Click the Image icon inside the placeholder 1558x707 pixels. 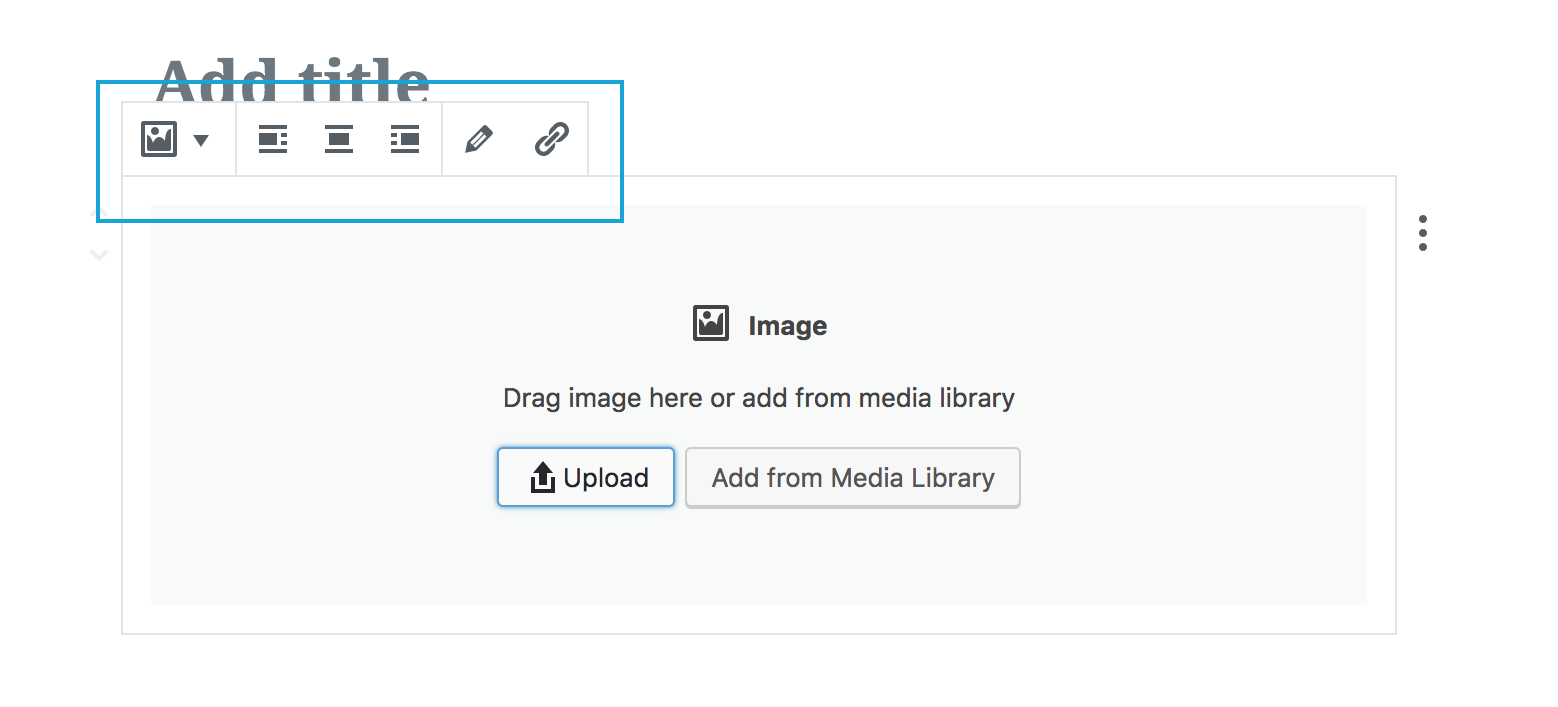[711, 324]
